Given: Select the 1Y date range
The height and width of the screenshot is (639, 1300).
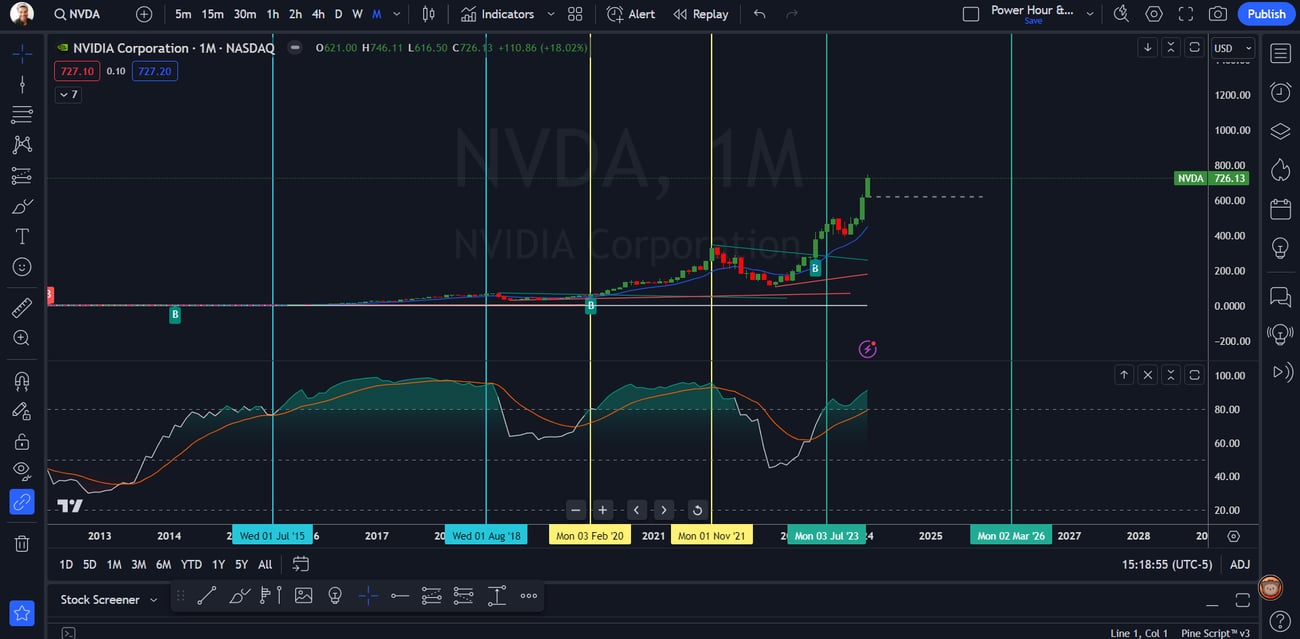Looking at the screenshot, I should (218, 564).
